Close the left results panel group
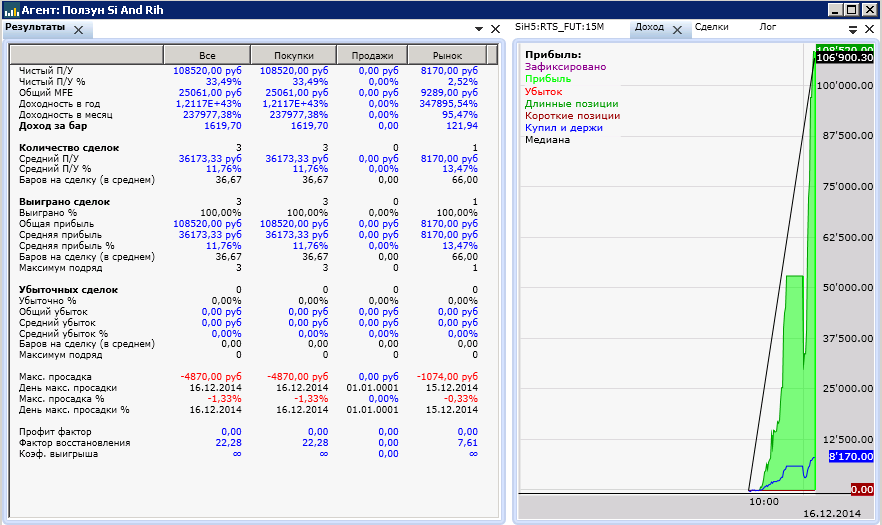Image resolution: width=882 pixels, height=525 pixels. (495, 30)
